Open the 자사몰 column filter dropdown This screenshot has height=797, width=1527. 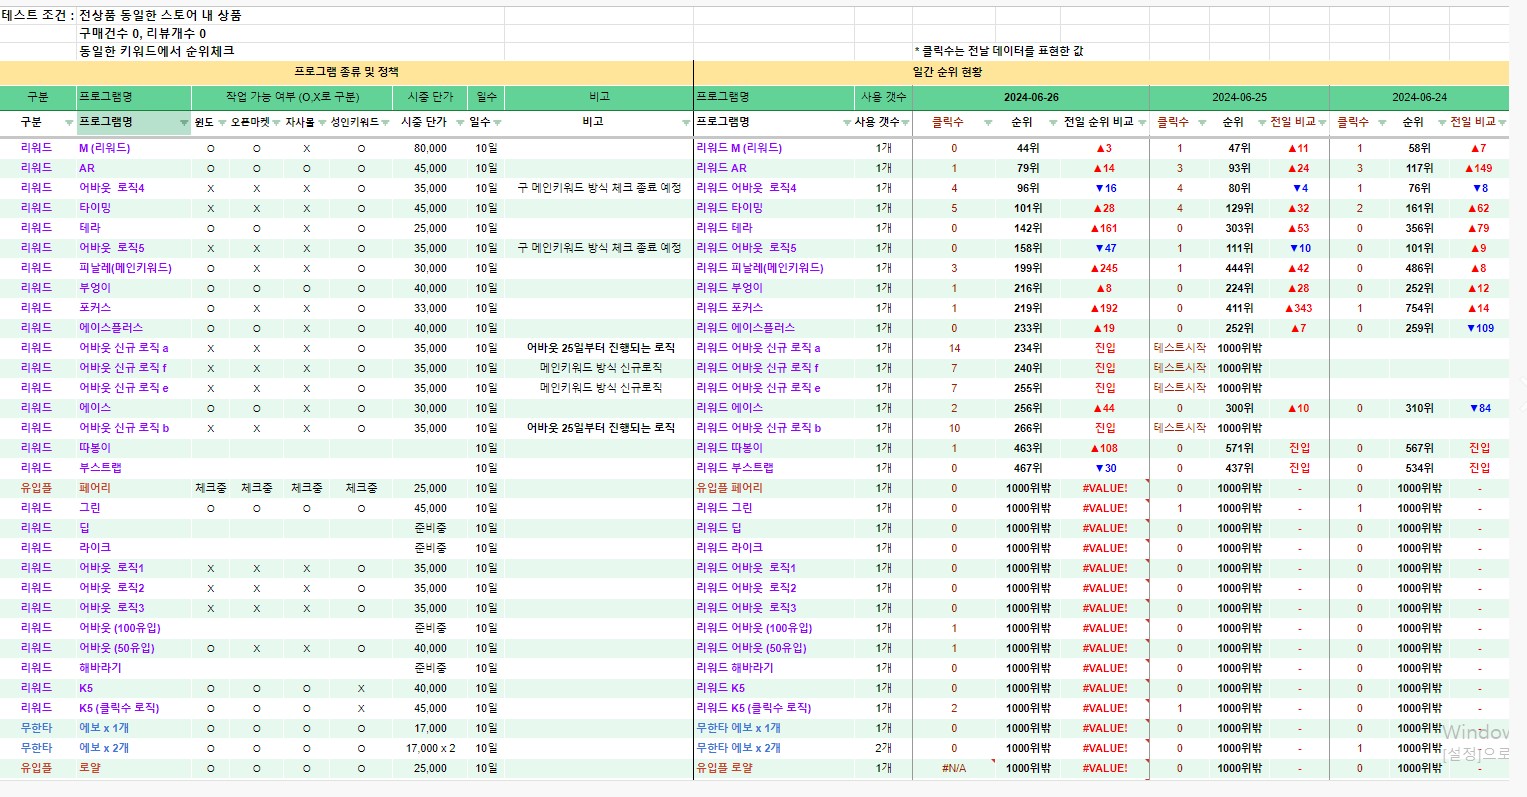(x=322, y=123)
